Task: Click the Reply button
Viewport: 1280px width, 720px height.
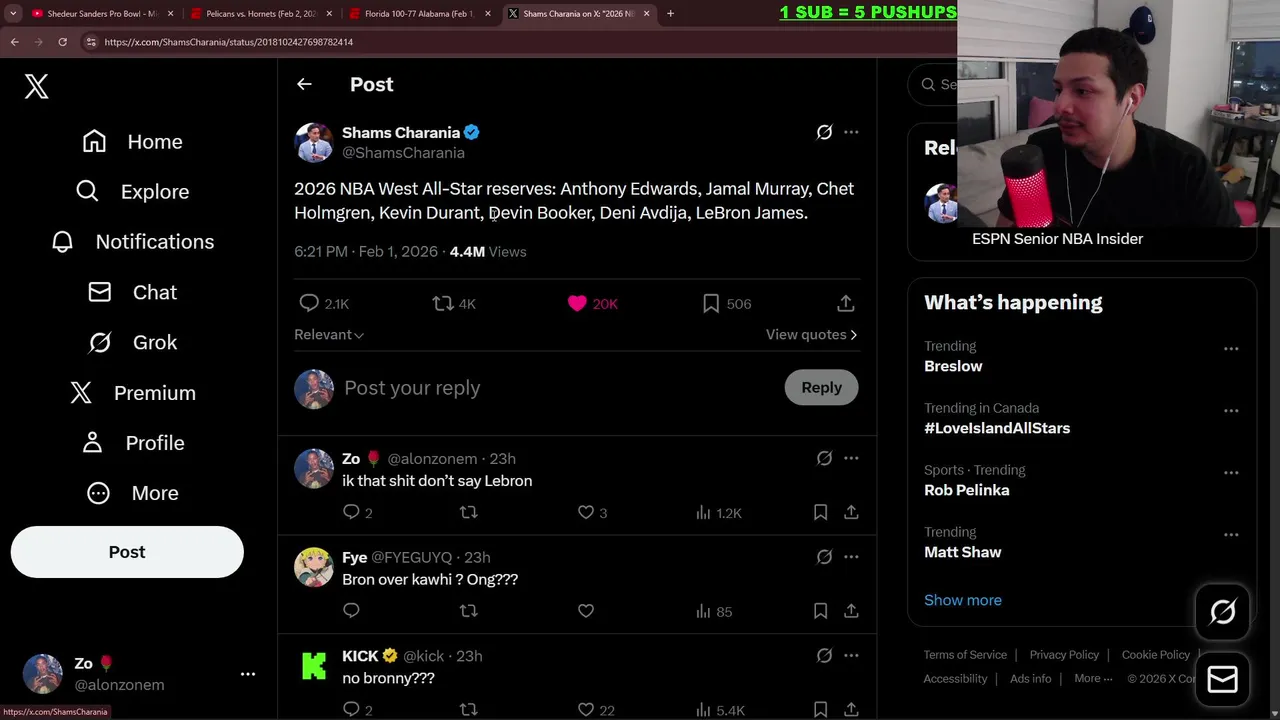Action: tap(822, 388)
